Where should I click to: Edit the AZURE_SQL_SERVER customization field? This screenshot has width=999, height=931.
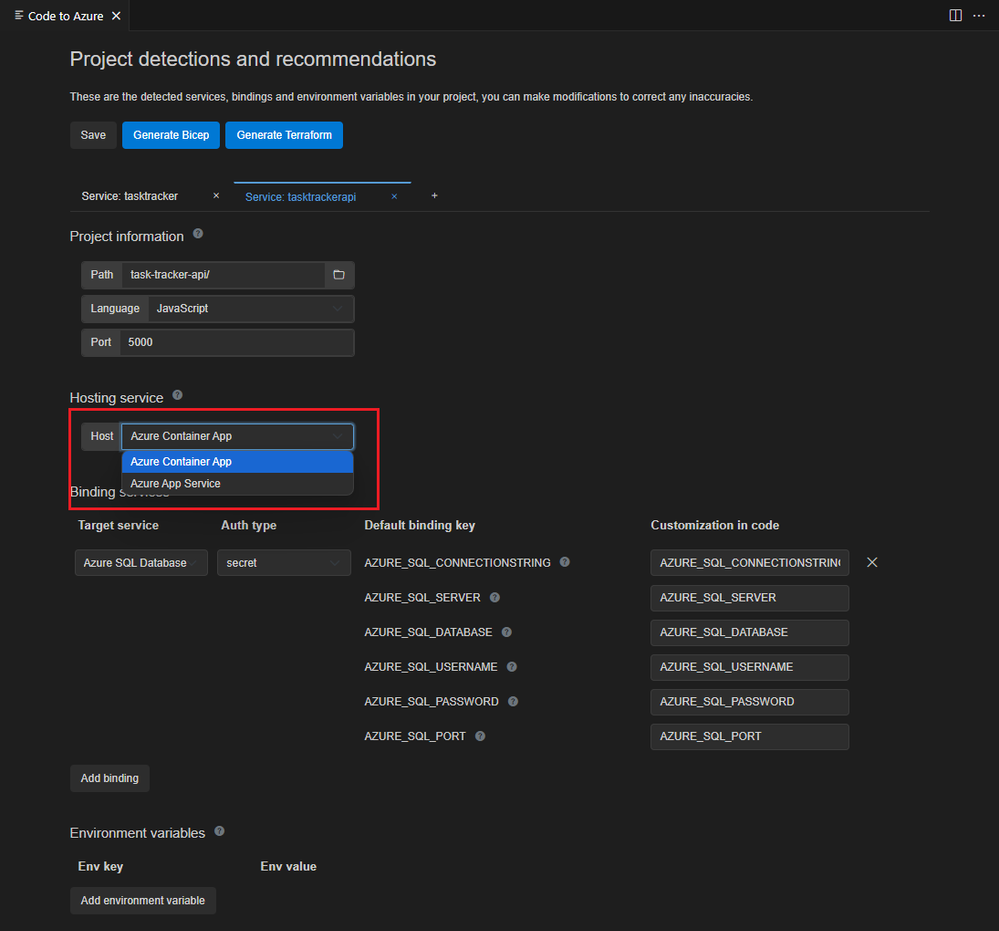pyautogui.click(x=749, y=598)
